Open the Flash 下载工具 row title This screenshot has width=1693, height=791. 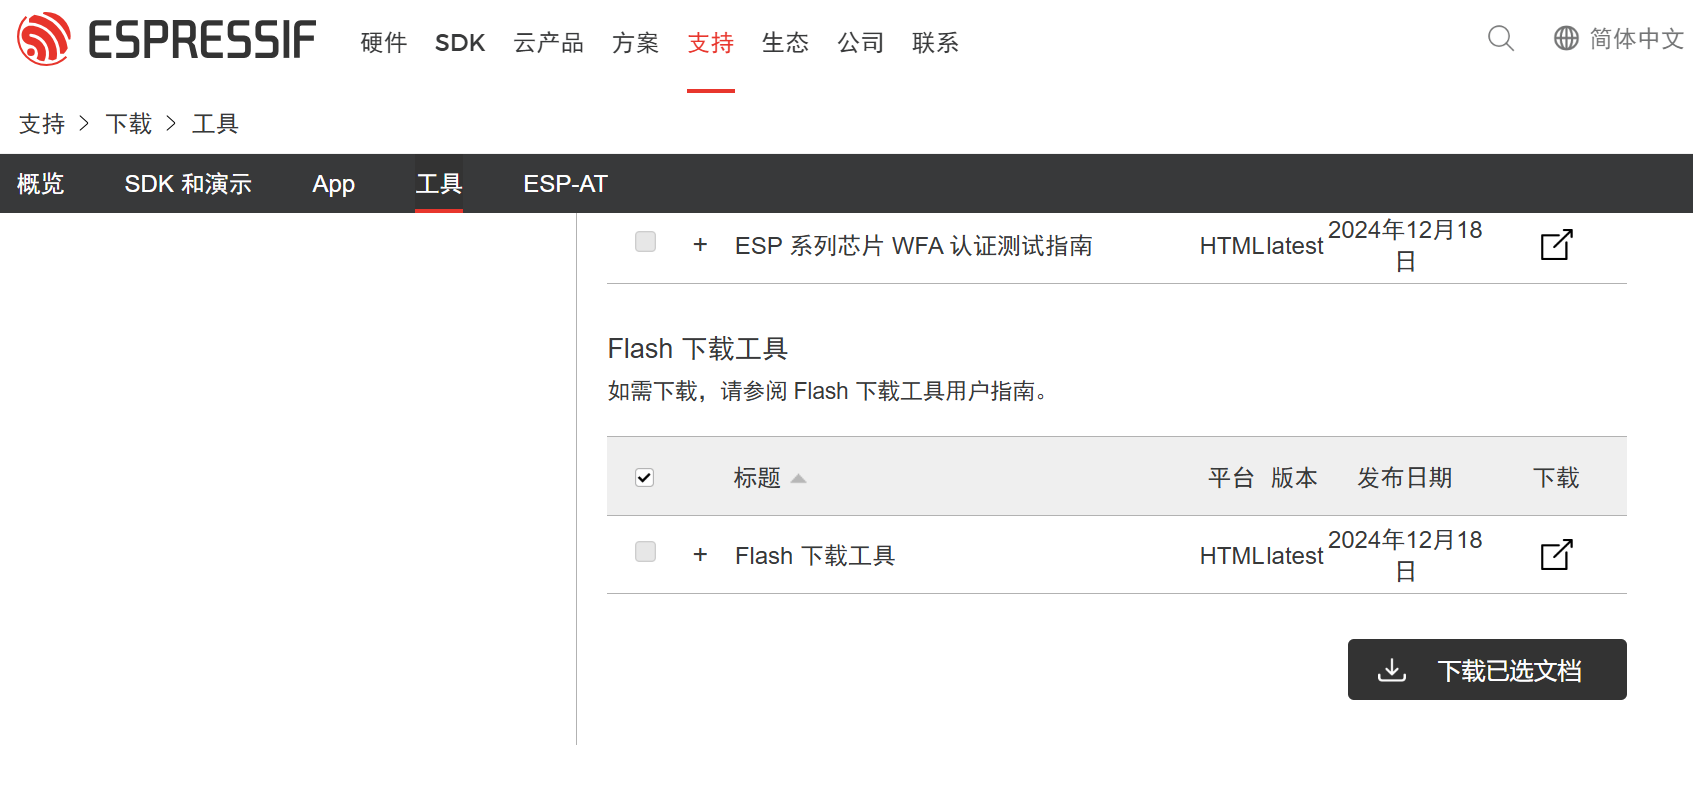coord(815,556)
